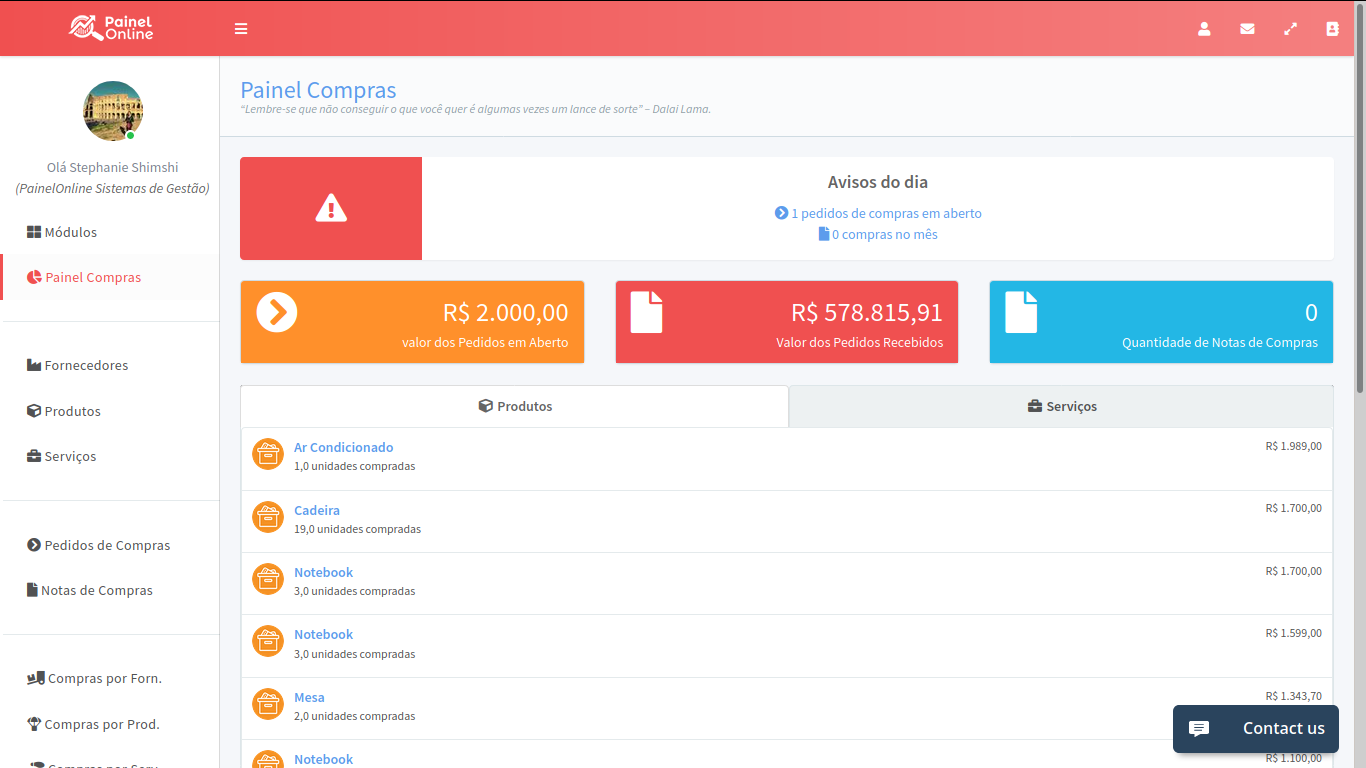This screenshot has height=768, width=1366.
Task: Click the orange box icon beside Cadeira
Action: pyautogui.click(x=268, y=517)
